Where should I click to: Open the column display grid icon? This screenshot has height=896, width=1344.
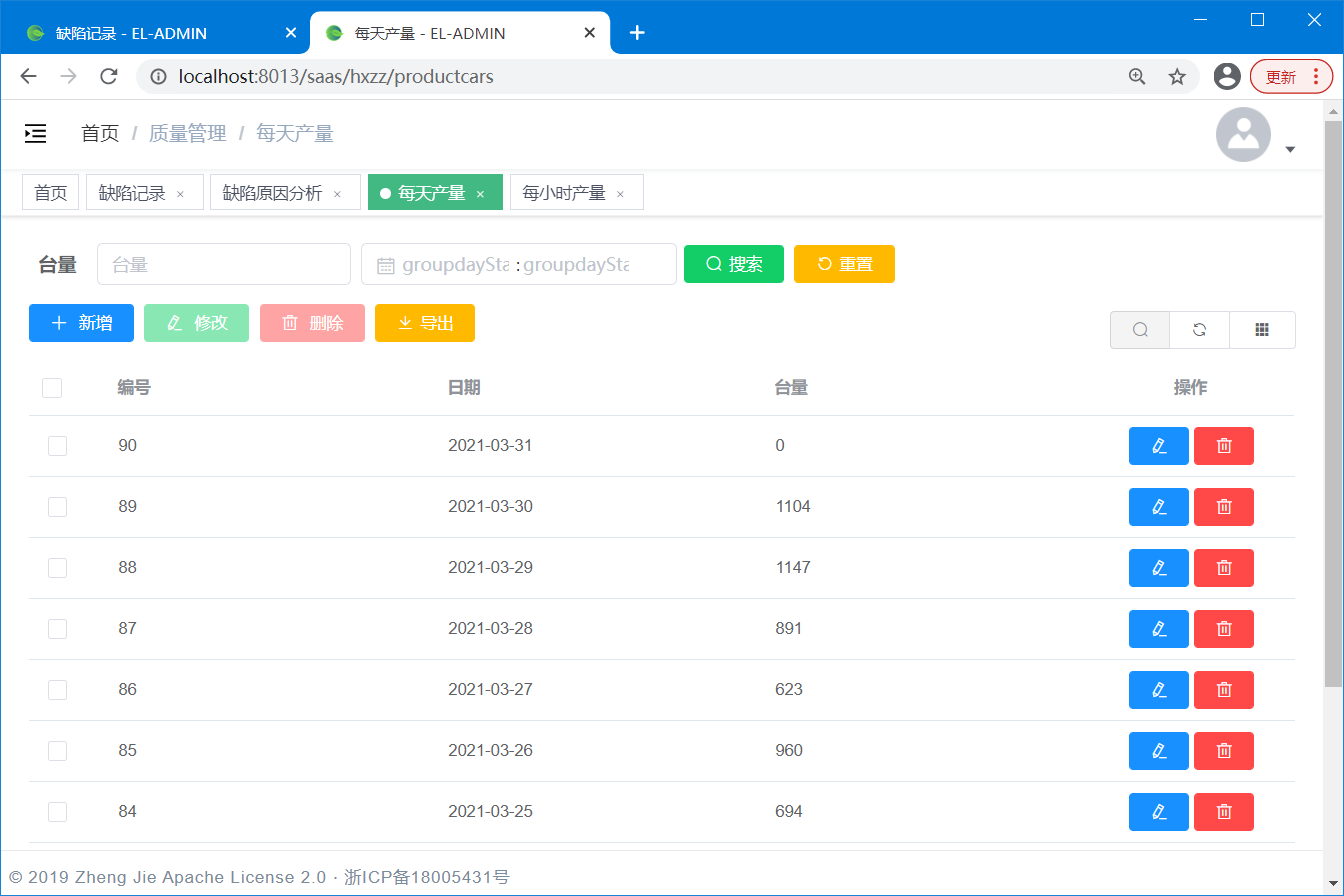pyautogui.click(x=1262, y=330)
